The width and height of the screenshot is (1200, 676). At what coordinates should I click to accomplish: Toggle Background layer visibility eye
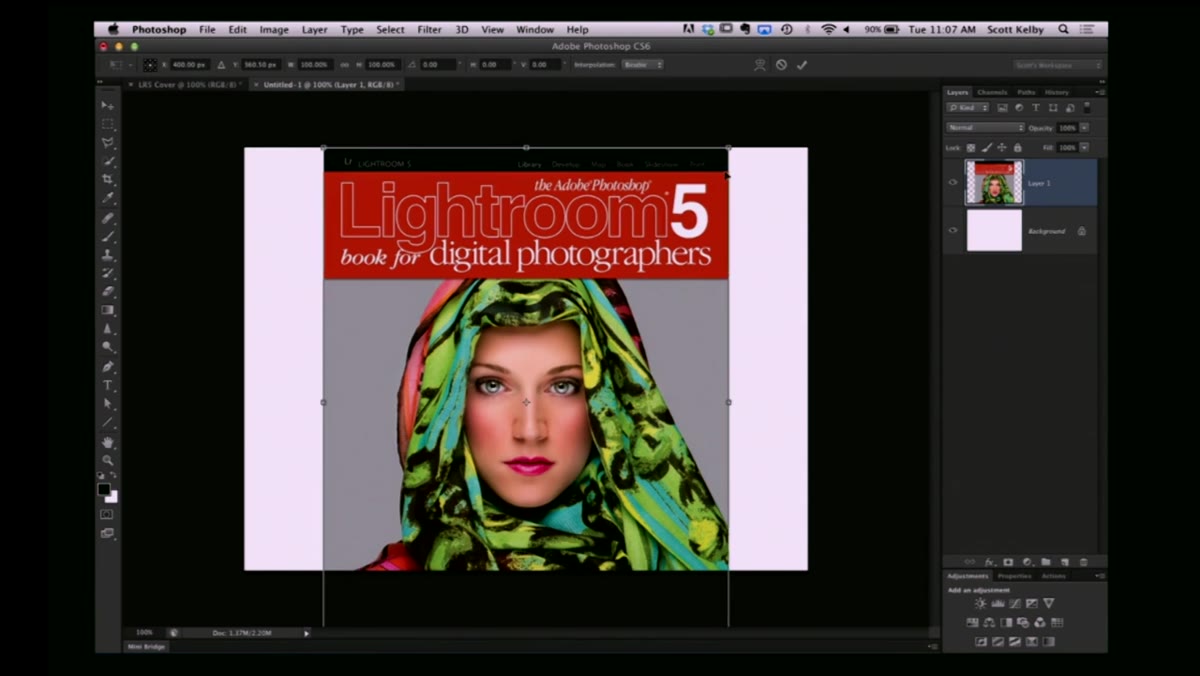[x=952, y=230]
